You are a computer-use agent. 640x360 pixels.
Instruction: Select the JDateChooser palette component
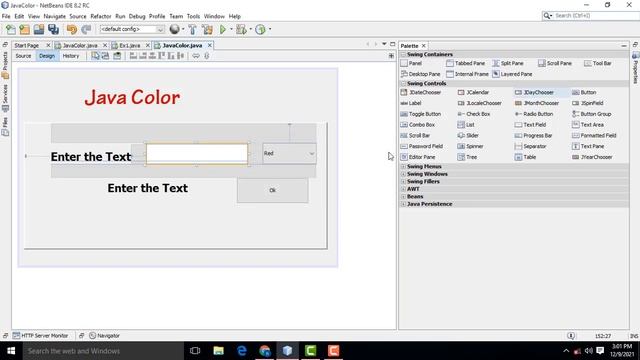point(421,93)
